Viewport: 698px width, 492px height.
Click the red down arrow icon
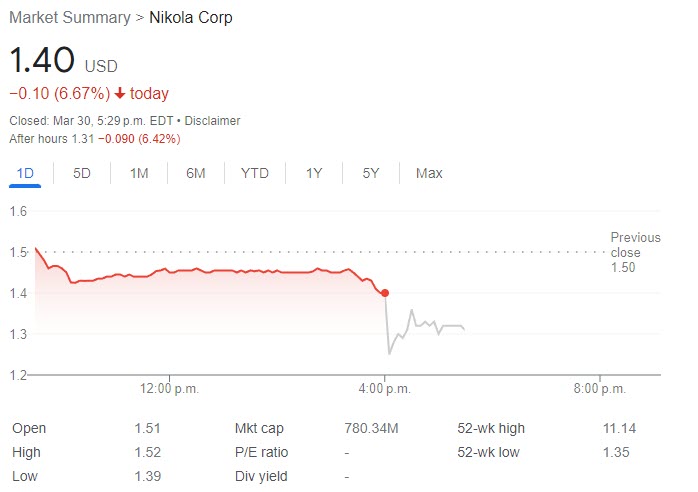tap(120, 94)
